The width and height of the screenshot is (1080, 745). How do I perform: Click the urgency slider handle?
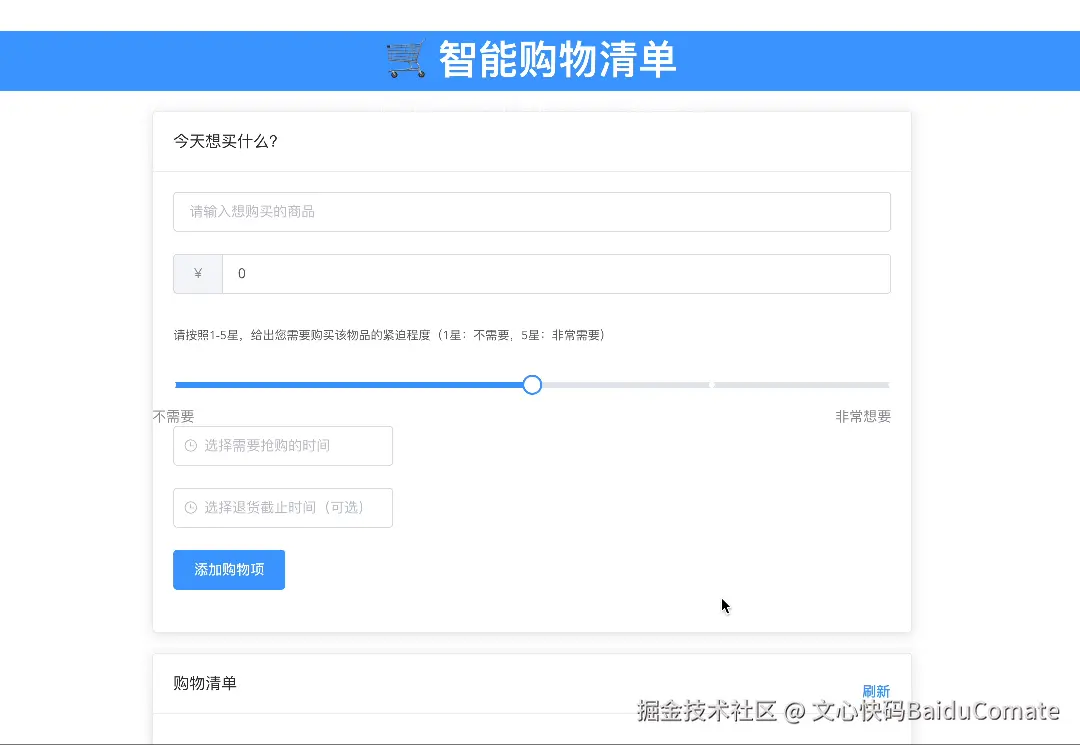(x=532, y=385)
